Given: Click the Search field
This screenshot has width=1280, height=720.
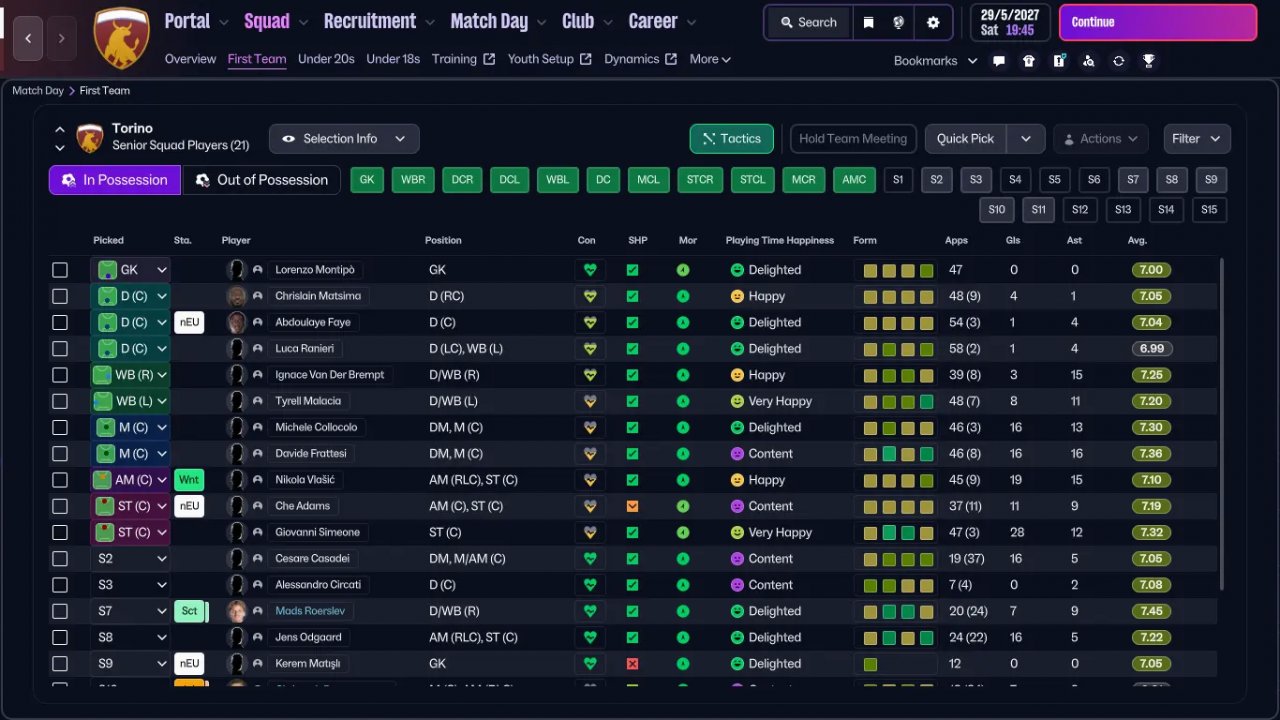Looking at the screenshot, I should pos(808,22).
